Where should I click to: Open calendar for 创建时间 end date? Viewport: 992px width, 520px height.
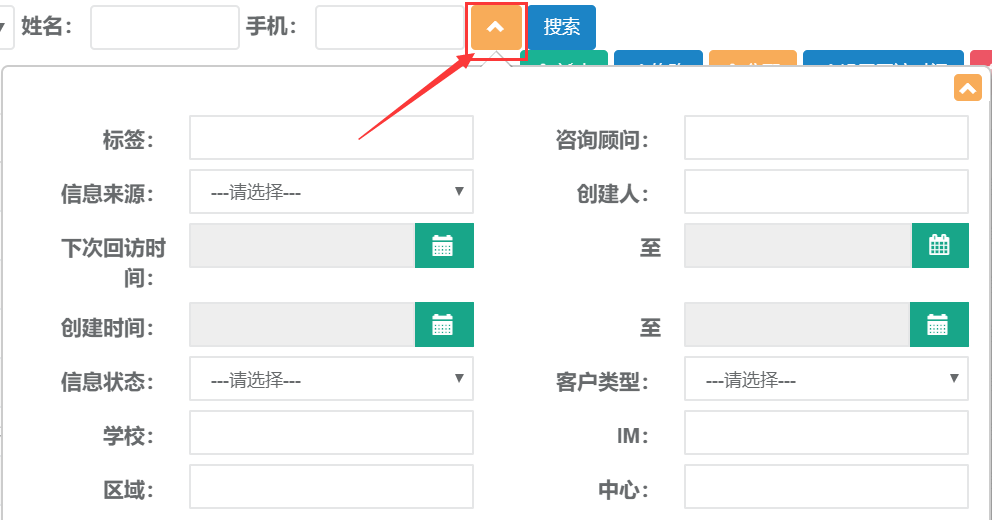pyautogui.click(x=938, y=324)
